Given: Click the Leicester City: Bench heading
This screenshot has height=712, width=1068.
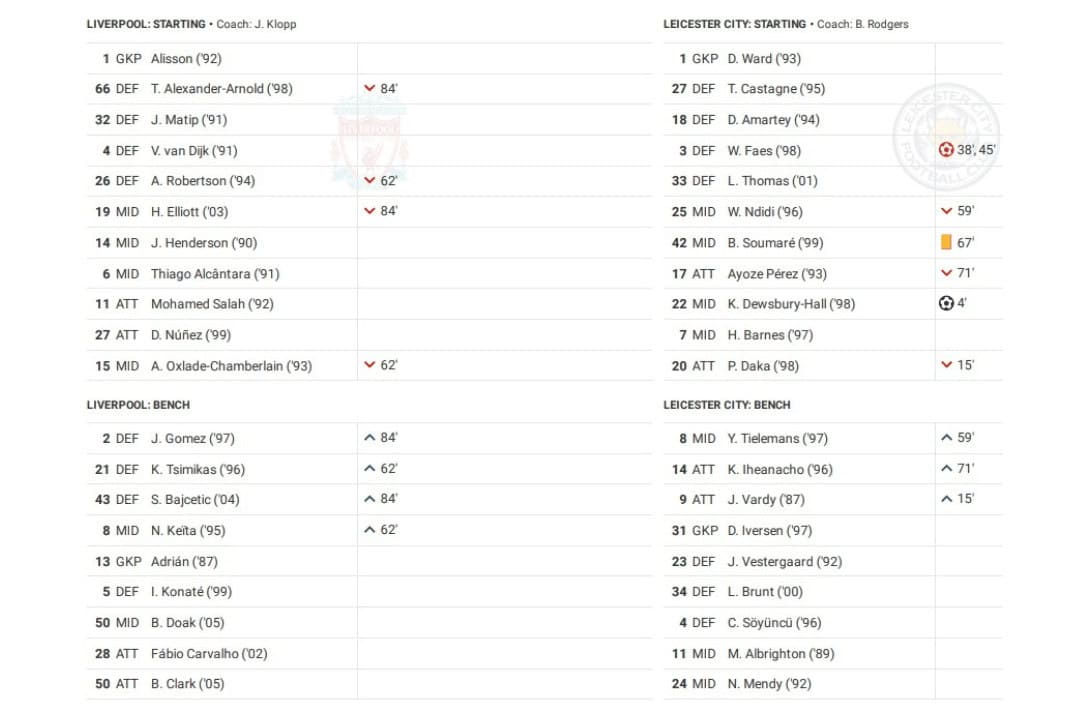Looking at the screenshot, I should pyautogui.click(x=727, y=405).
